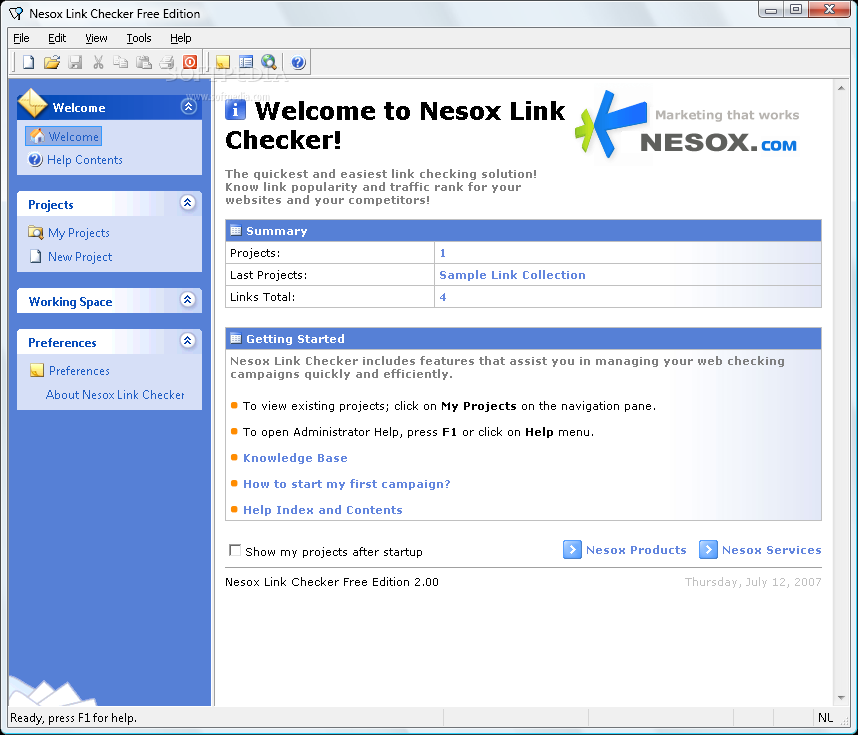This screenshot has width=858, height=735.
Task: Open the File menu
Action: 21,38
